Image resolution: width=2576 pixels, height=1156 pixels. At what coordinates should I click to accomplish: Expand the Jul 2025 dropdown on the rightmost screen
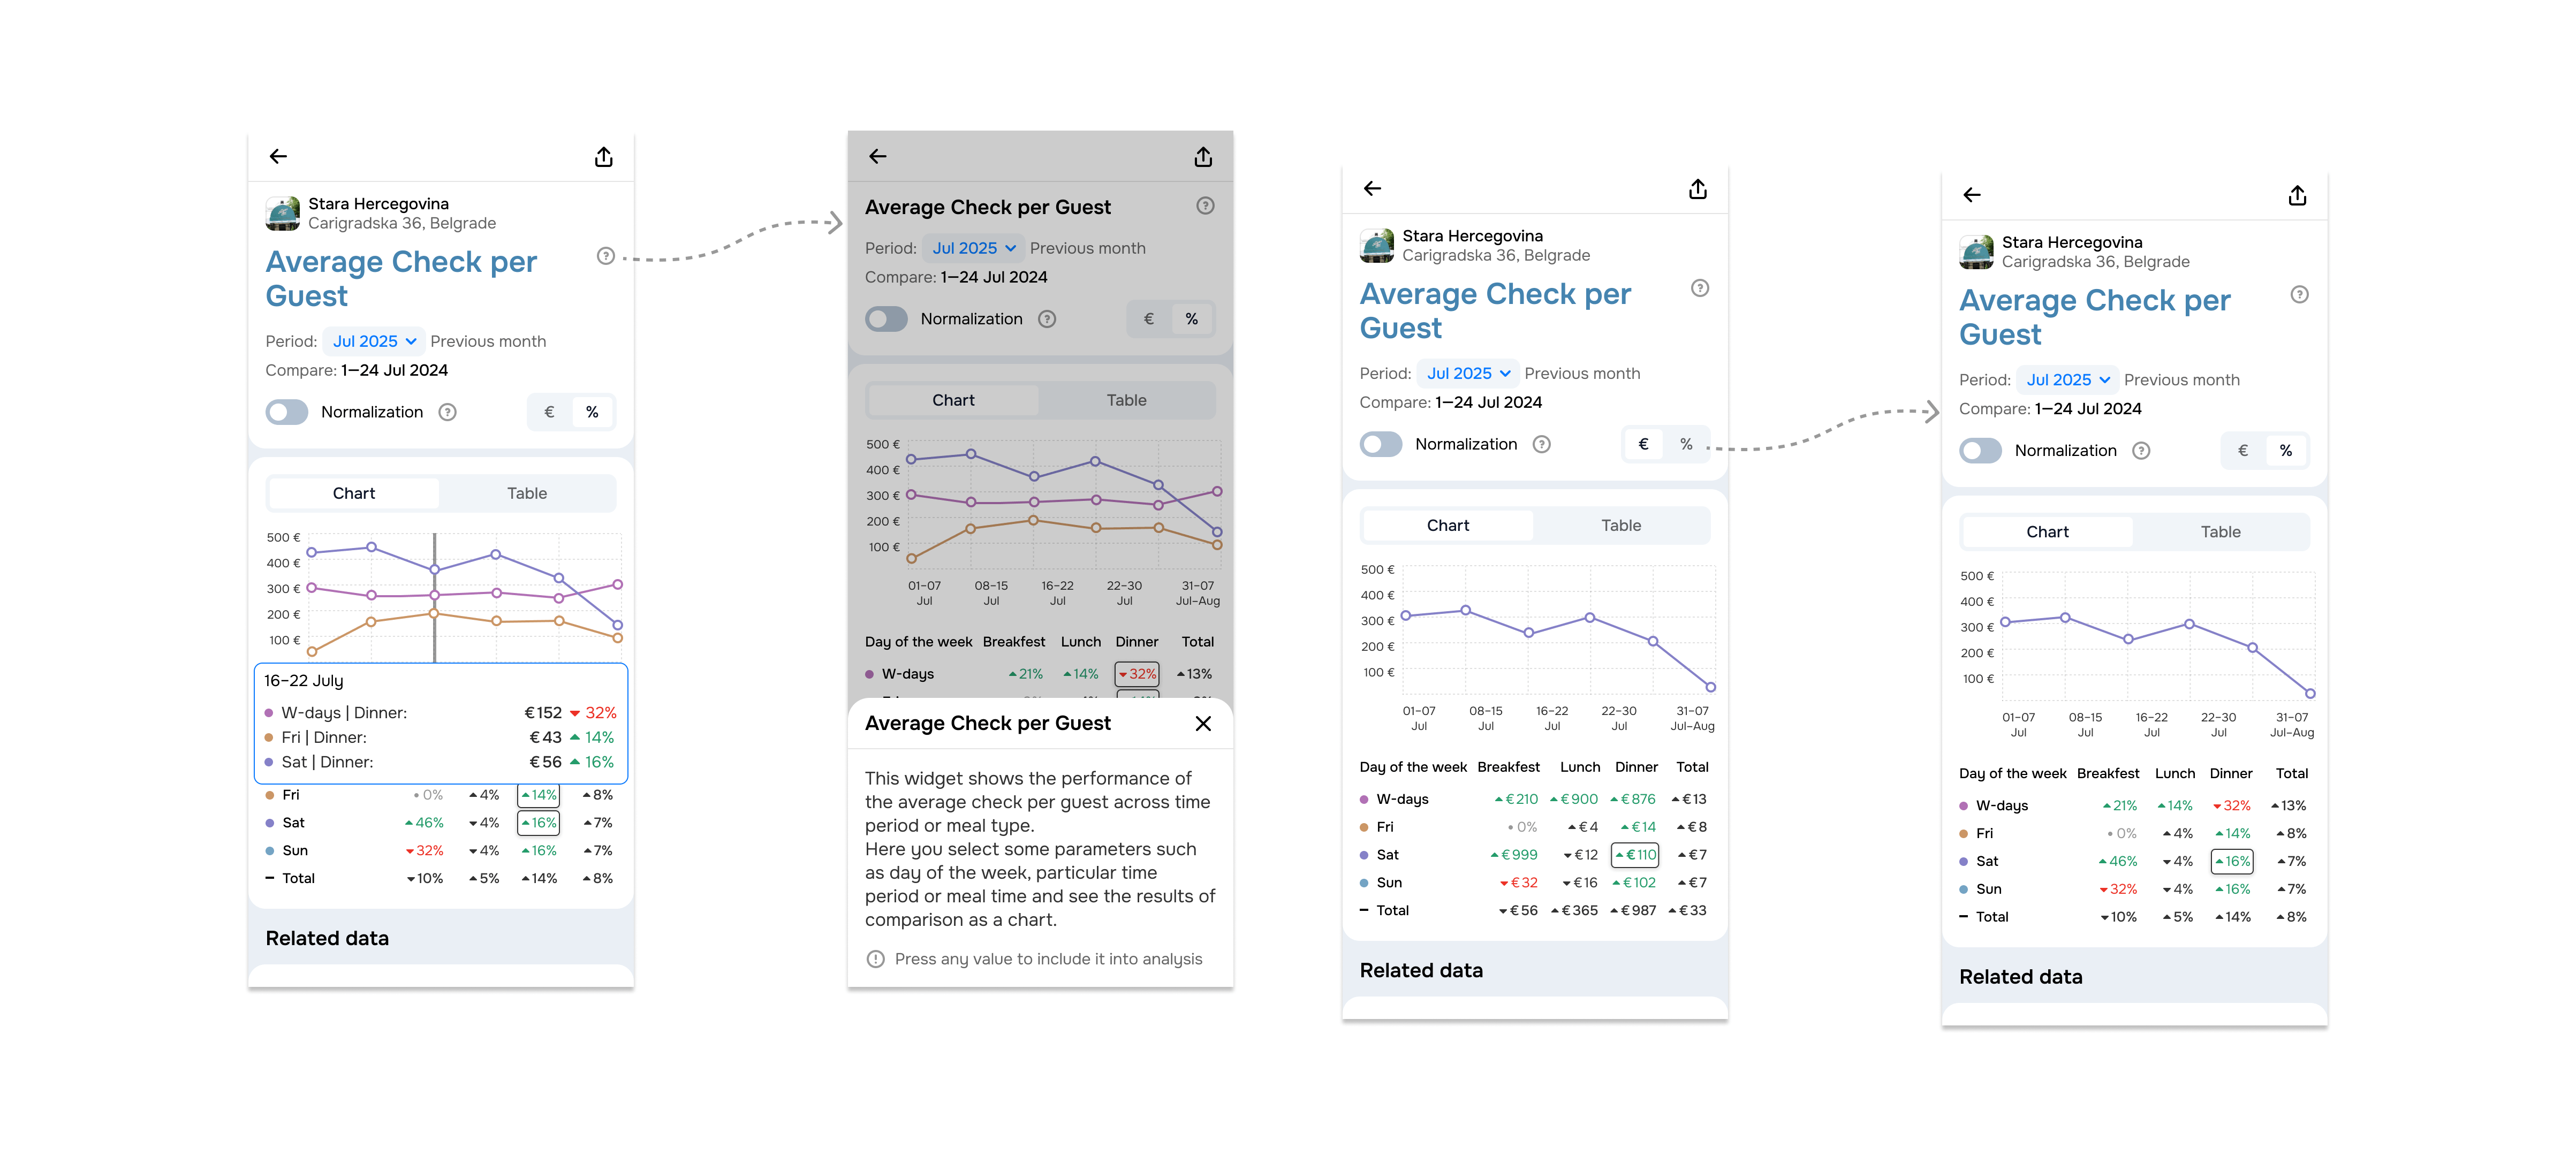point(2067,380)
